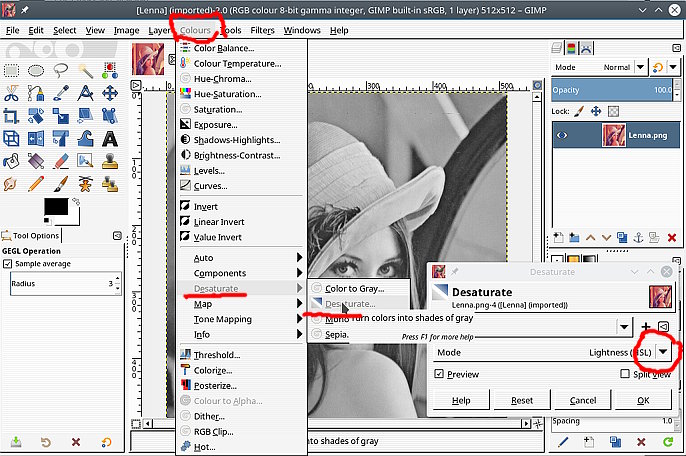Toggle the lock position icon
This screenshot has width=686, height=456.
596,111
